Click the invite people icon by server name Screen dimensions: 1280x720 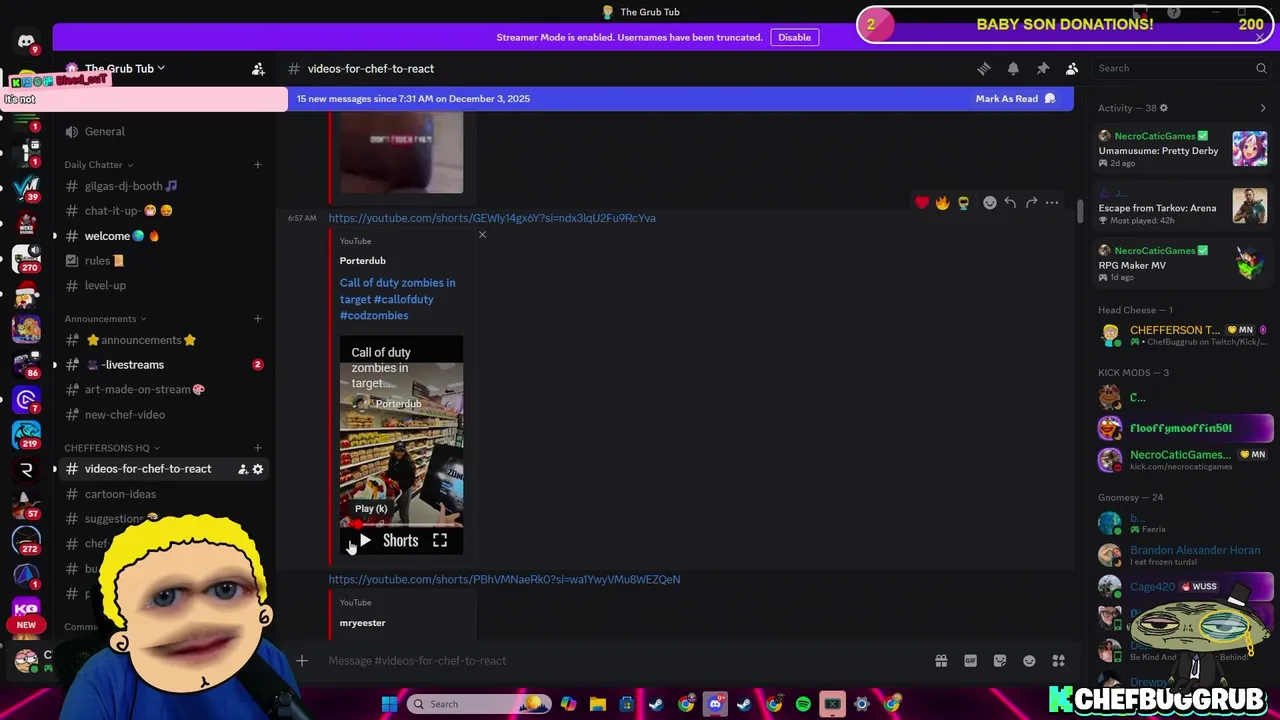(x=258, y=68)
